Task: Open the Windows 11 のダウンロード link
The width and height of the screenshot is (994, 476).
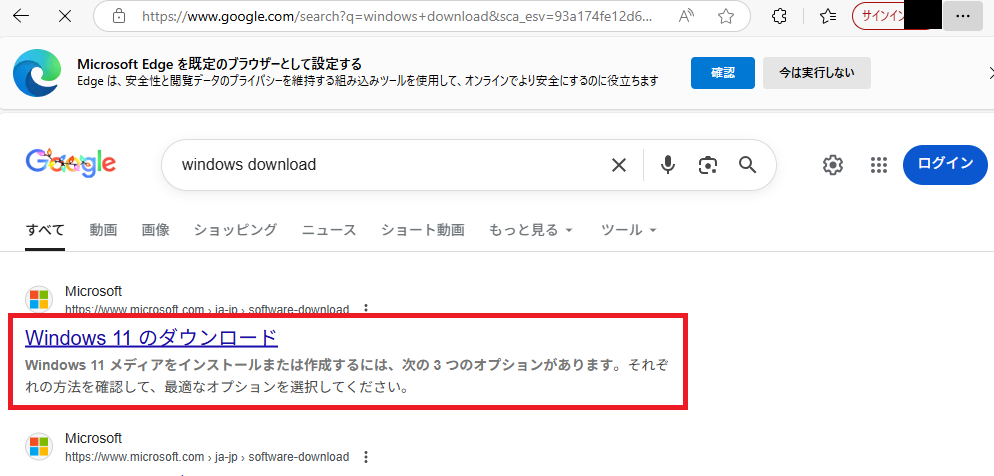Action: pos(151,337)
